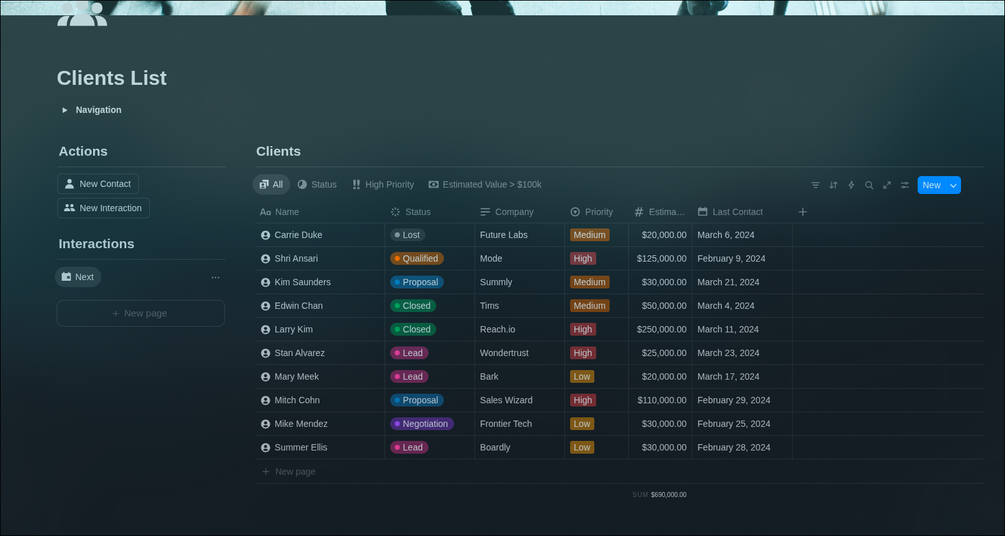Click the sort arrows icon
This screenshot has height=536, width=1005.
833,185
